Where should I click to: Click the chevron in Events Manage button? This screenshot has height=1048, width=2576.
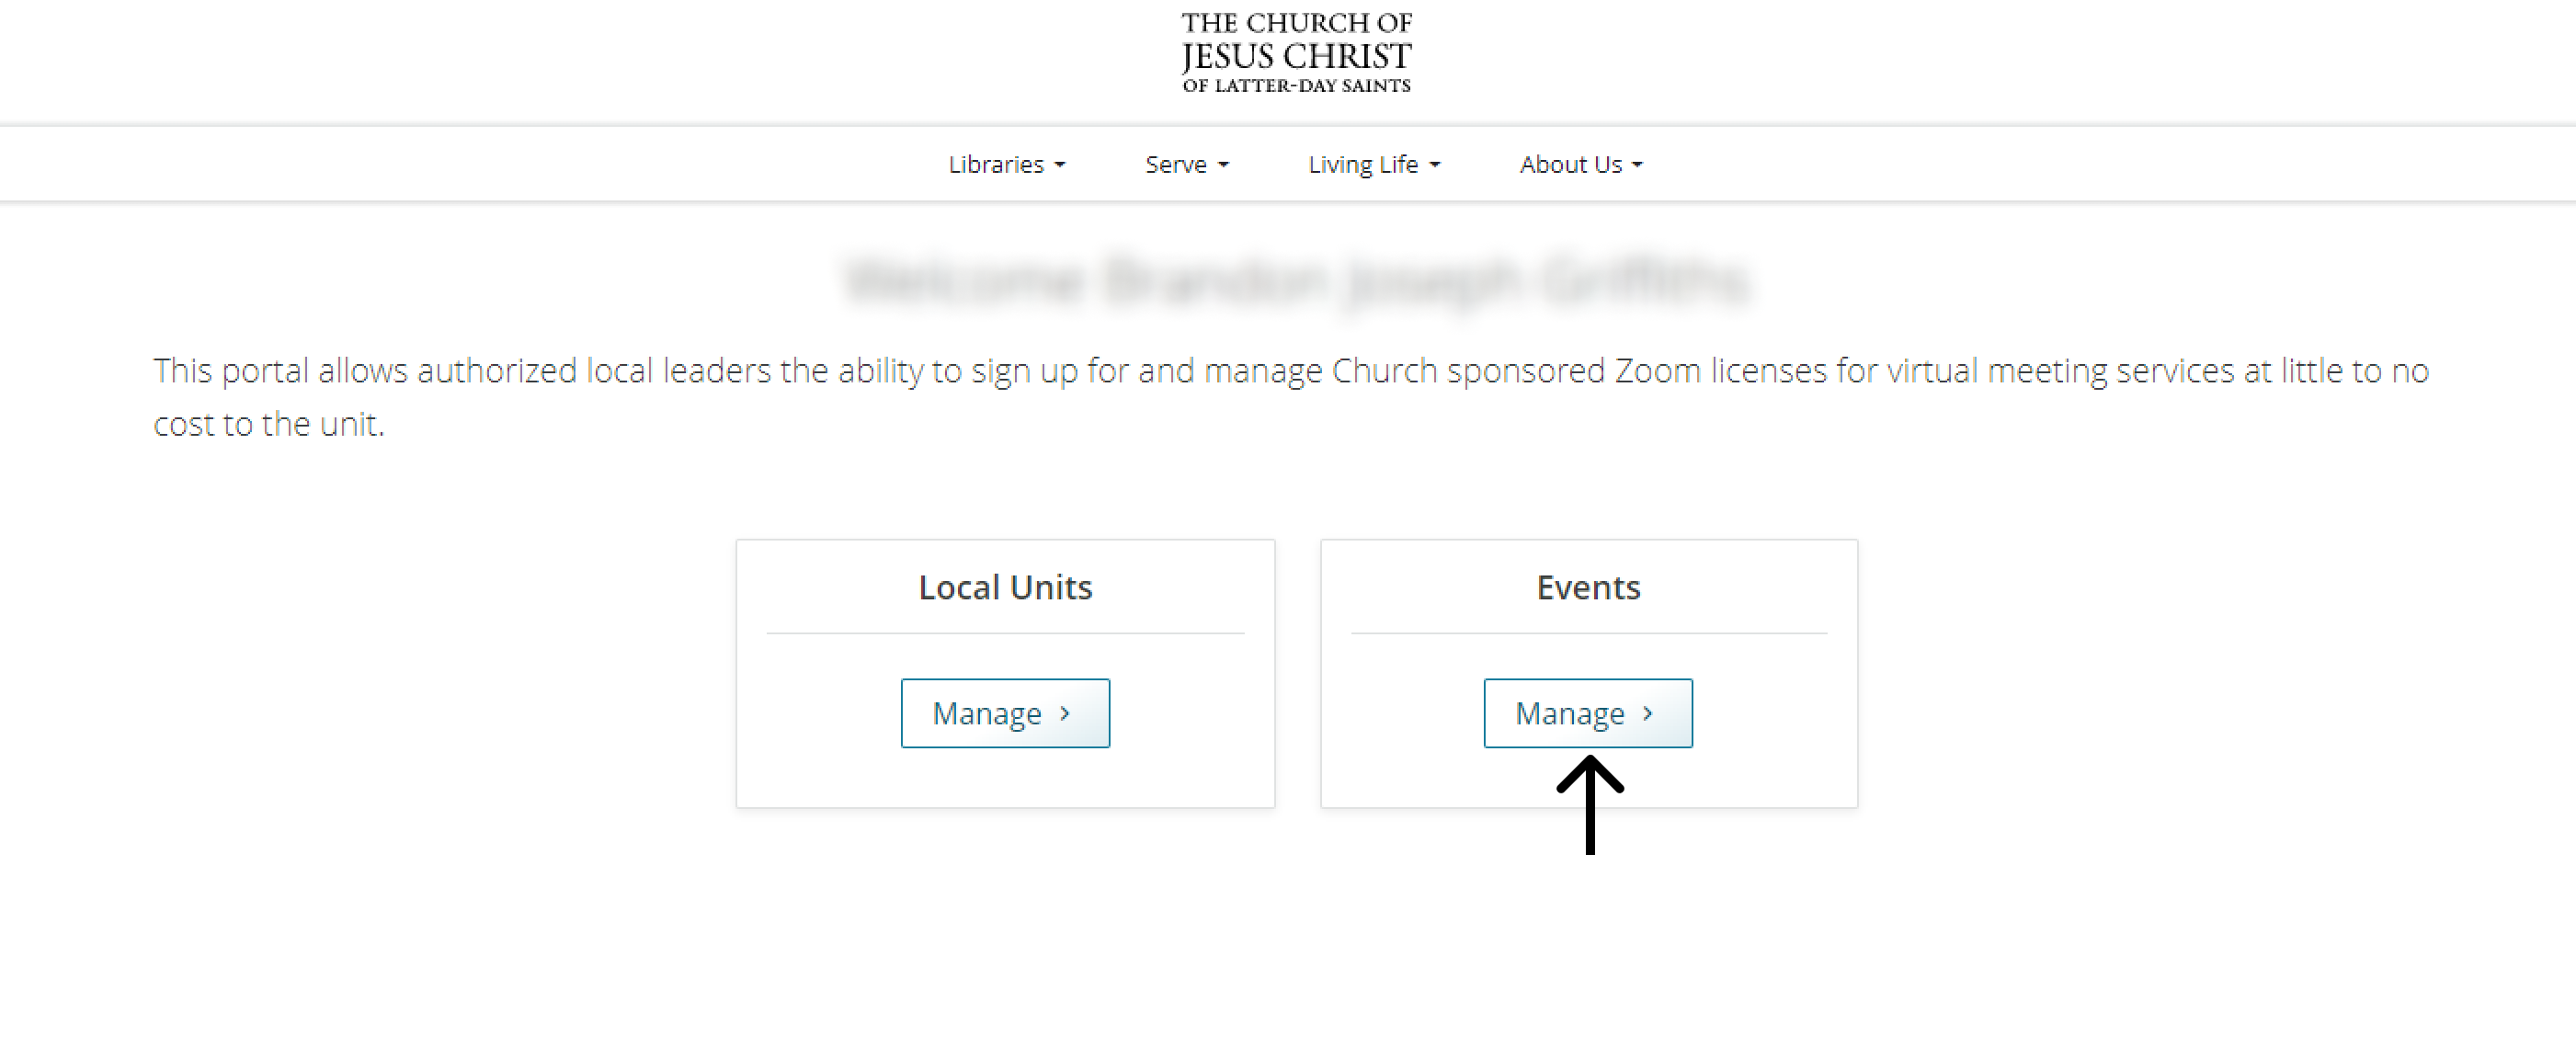click(x=1648, y=713)
